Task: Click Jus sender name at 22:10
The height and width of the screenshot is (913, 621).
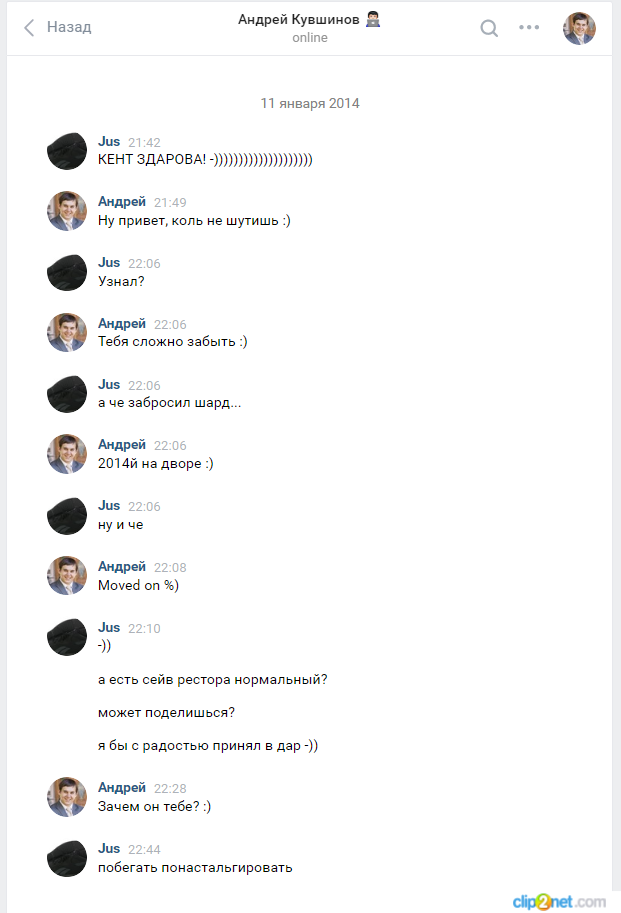Action: coord(109,627)
